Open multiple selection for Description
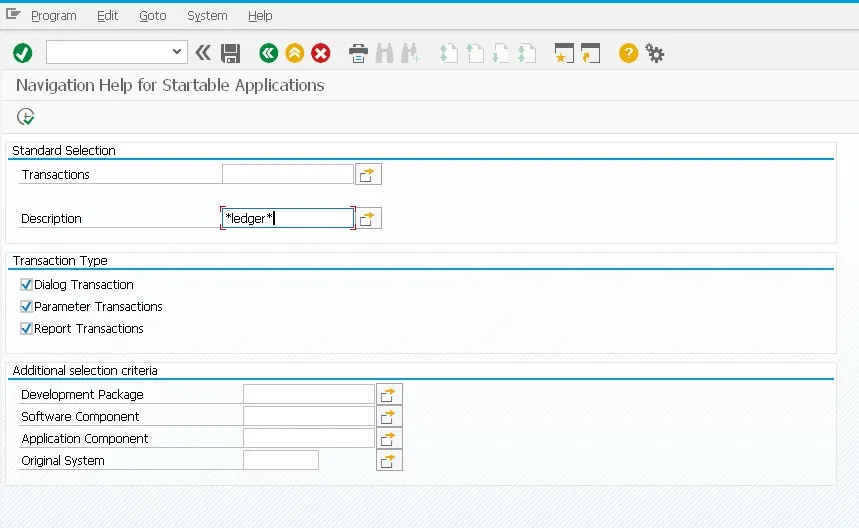Viewport: 859px width, 528px height. (368, 218)
